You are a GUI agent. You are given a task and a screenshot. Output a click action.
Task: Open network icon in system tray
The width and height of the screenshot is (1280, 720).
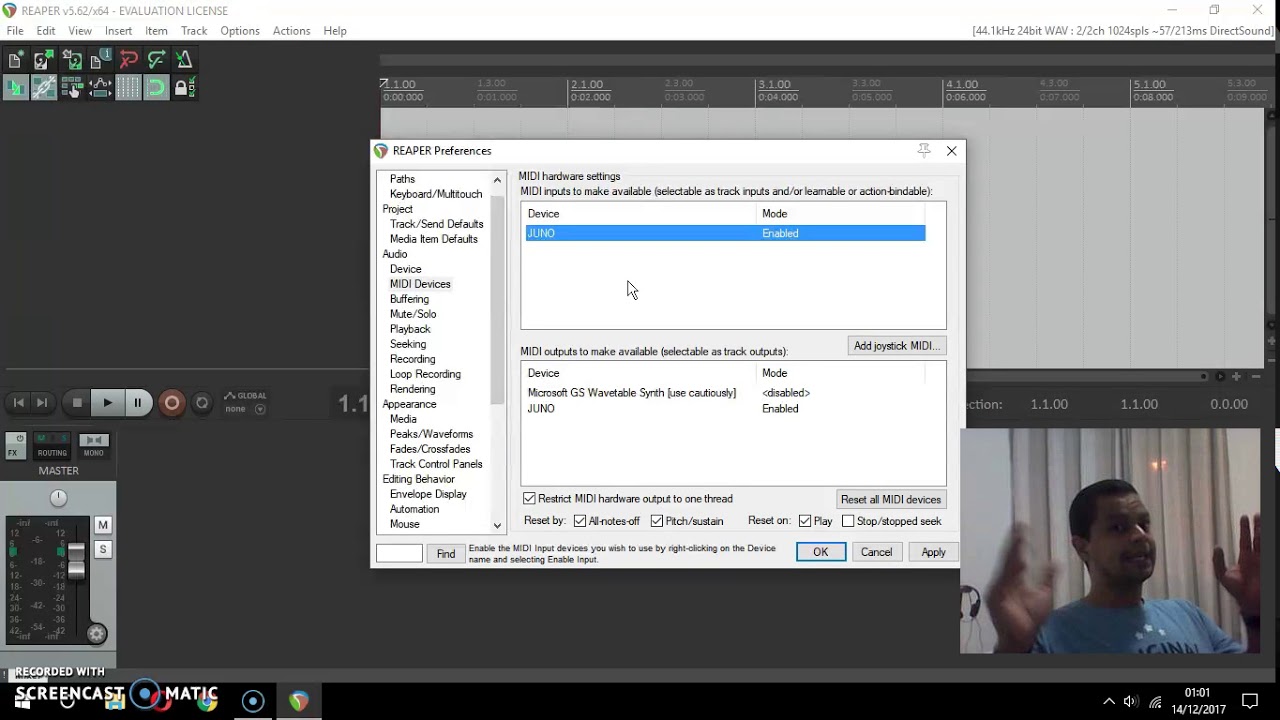point(1156,701)
